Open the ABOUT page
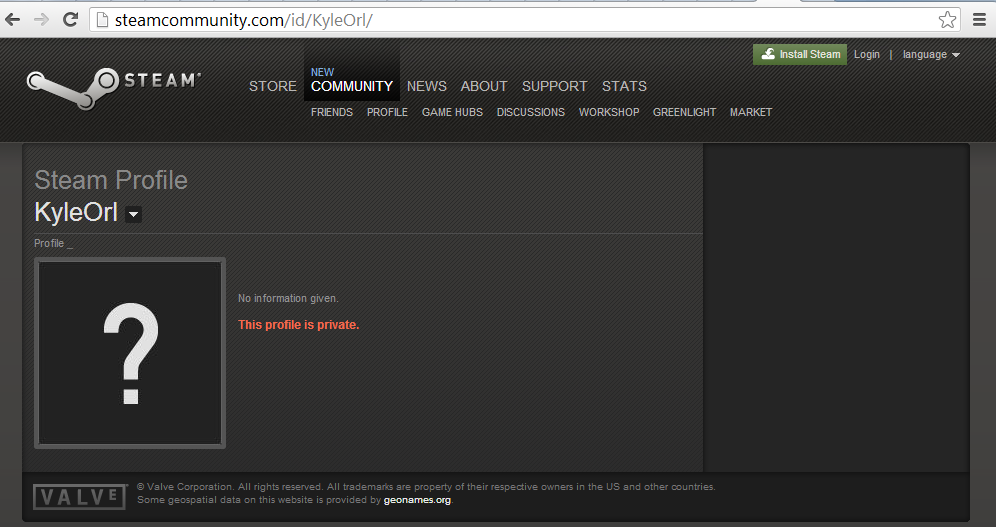Screen dimensions: 996x527 [484, 86]
